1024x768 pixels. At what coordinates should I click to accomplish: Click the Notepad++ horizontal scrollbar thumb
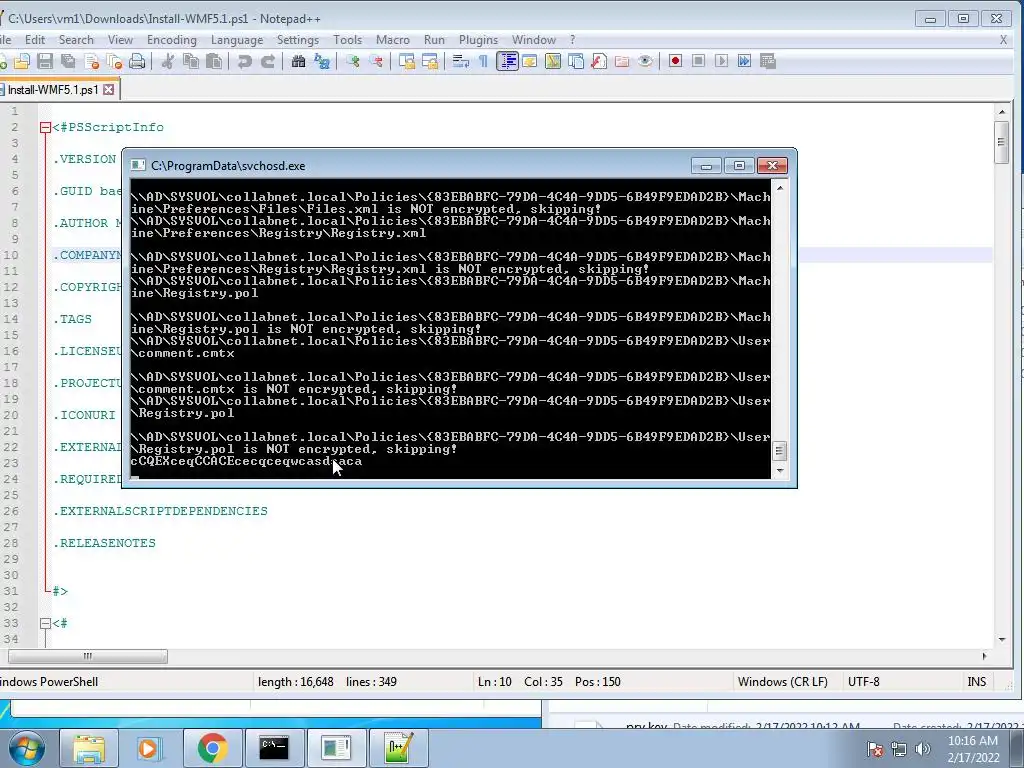coord(88,656)
